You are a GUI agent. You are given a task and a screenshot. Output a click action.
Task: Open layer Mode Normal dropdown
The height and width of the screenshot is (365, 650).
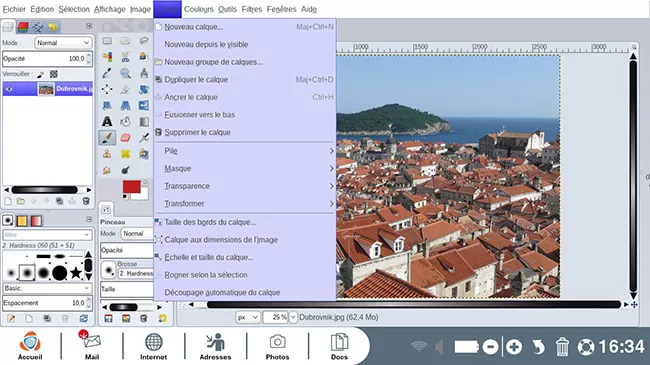click(63, 43)
